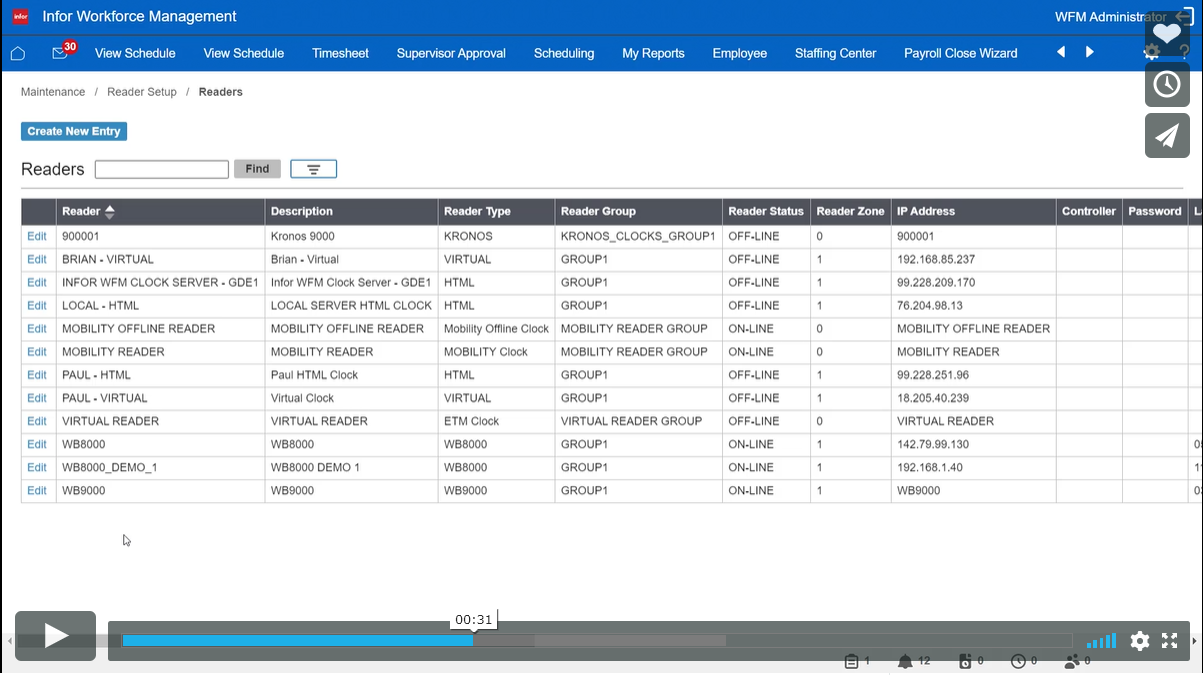Open the Employee menu
Image resolution: width=1203 pixels, height=675 pixels.
(x=740, y=53)
